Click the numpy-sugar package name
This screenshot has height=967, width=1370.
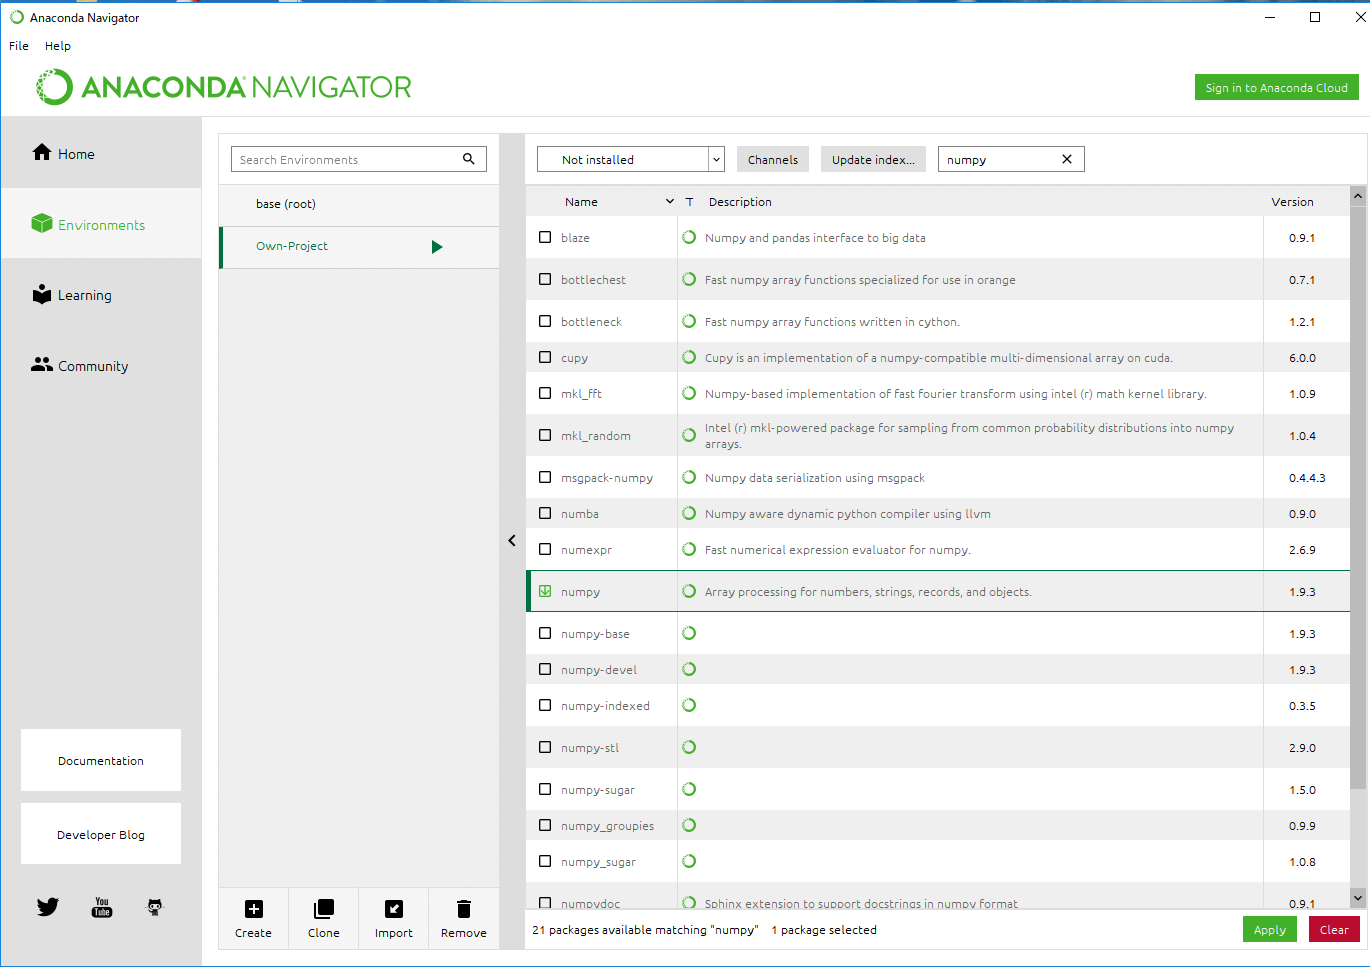tap(598, 790)
